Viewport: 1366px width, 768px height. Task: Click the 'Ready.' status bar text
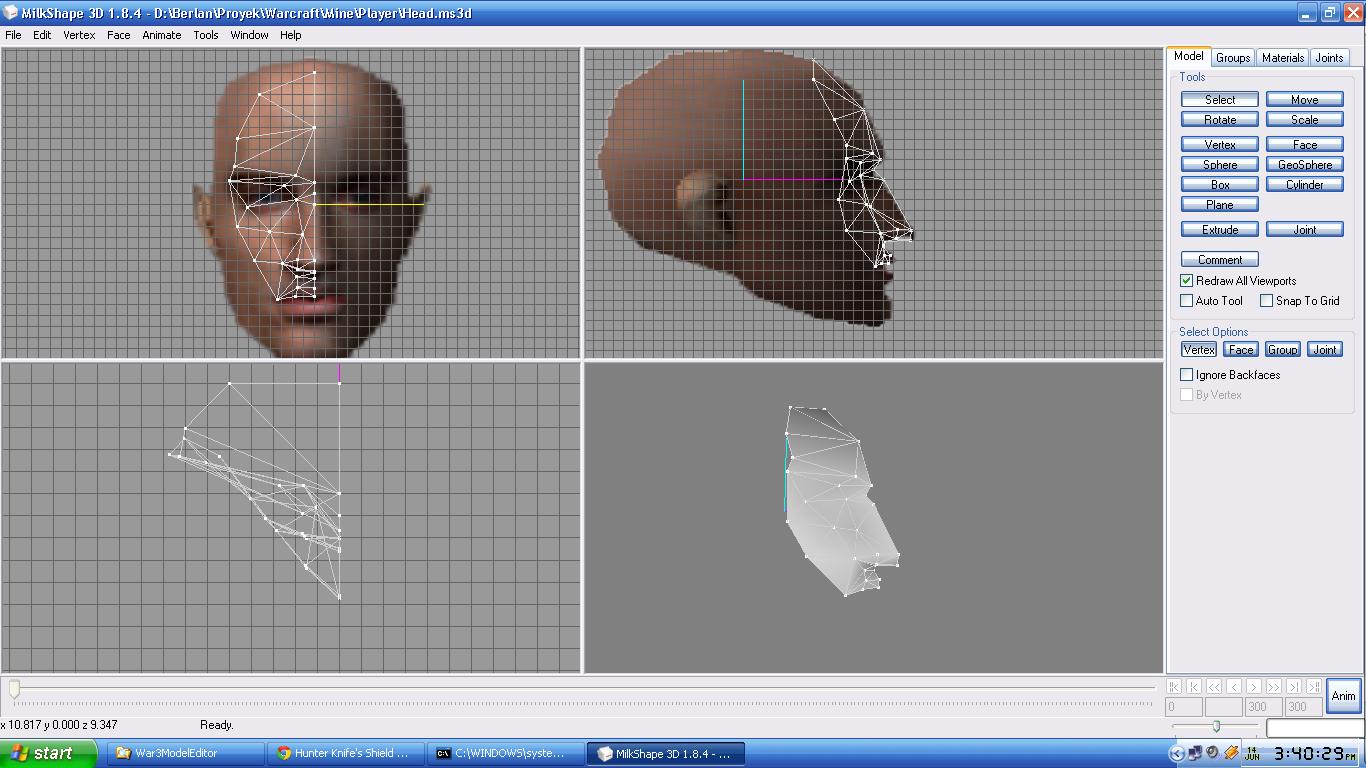[216, 725]
